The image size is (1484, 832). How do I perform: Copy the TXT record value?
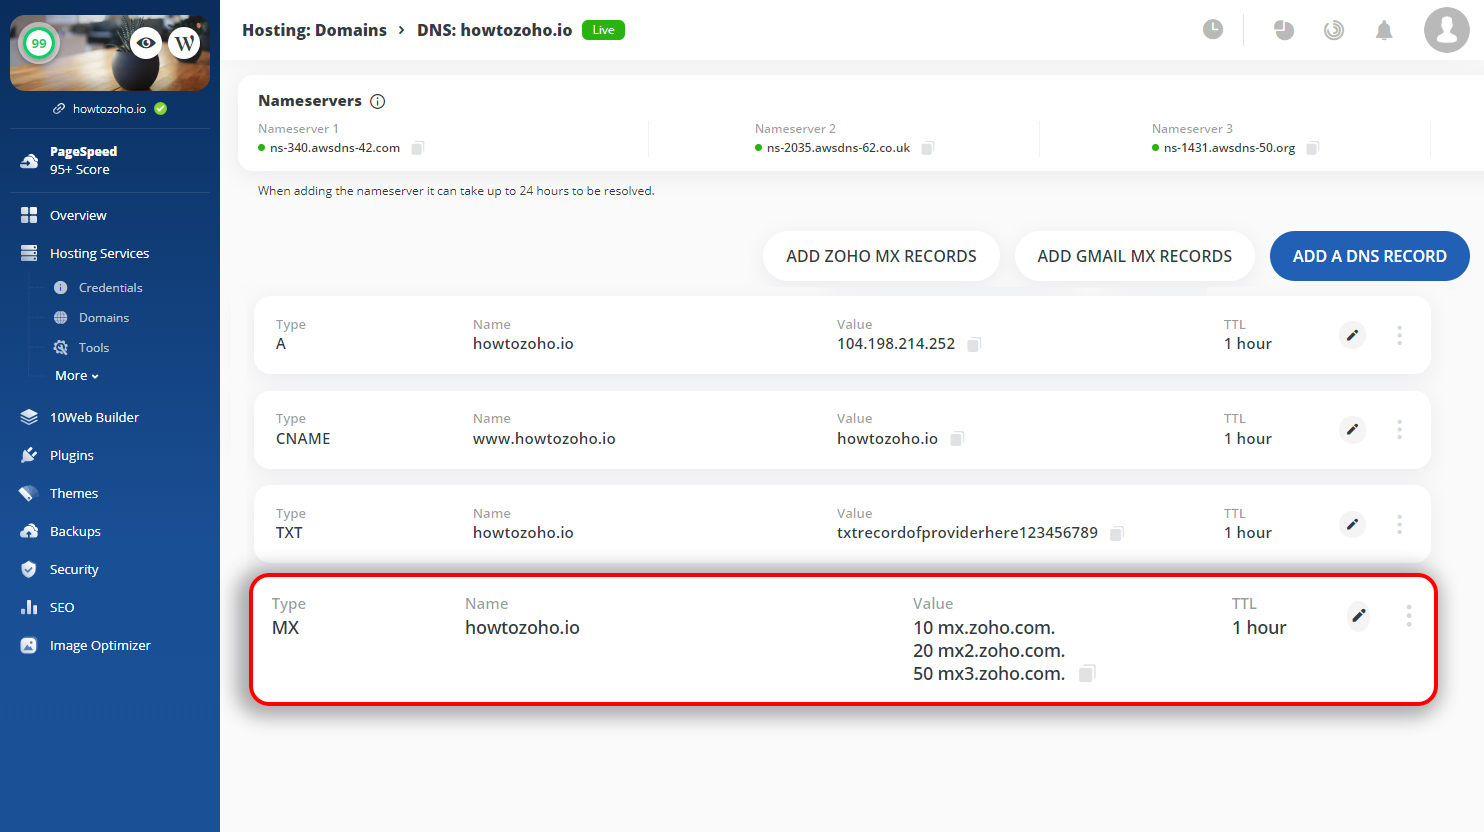[1117, 533]
